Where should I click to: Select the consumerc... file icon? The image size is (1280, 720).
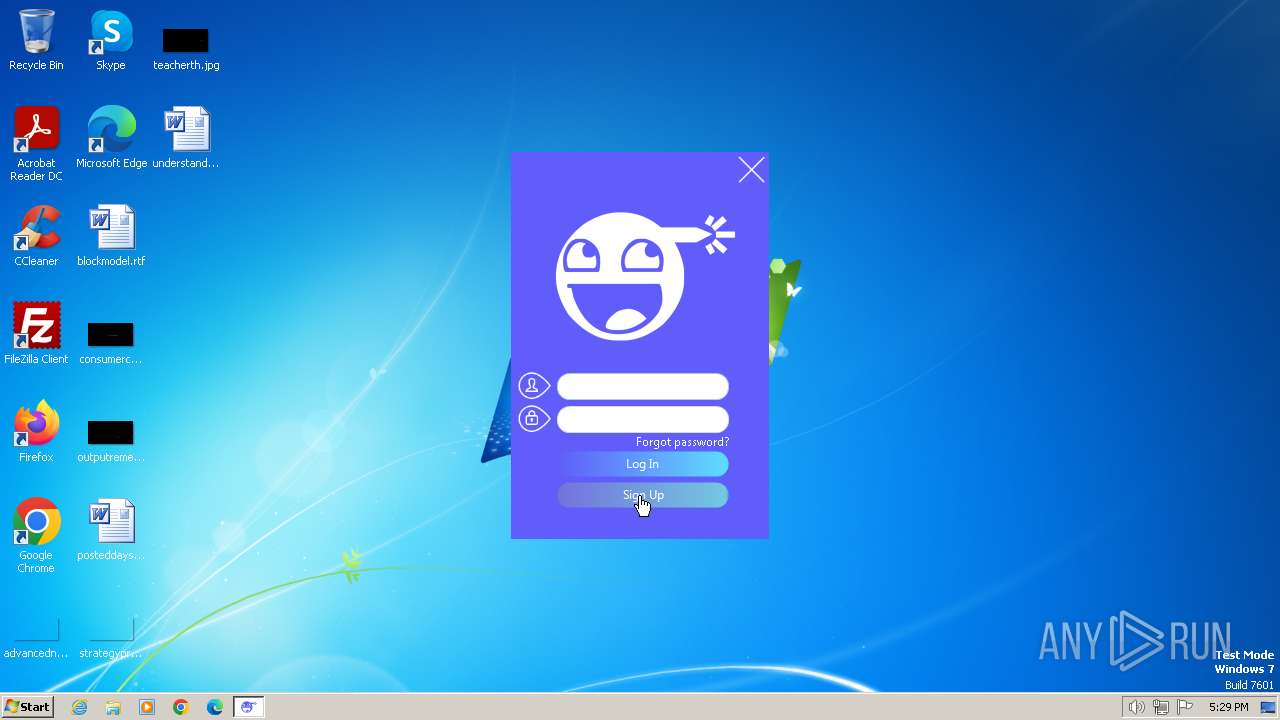tap(111, 342)
